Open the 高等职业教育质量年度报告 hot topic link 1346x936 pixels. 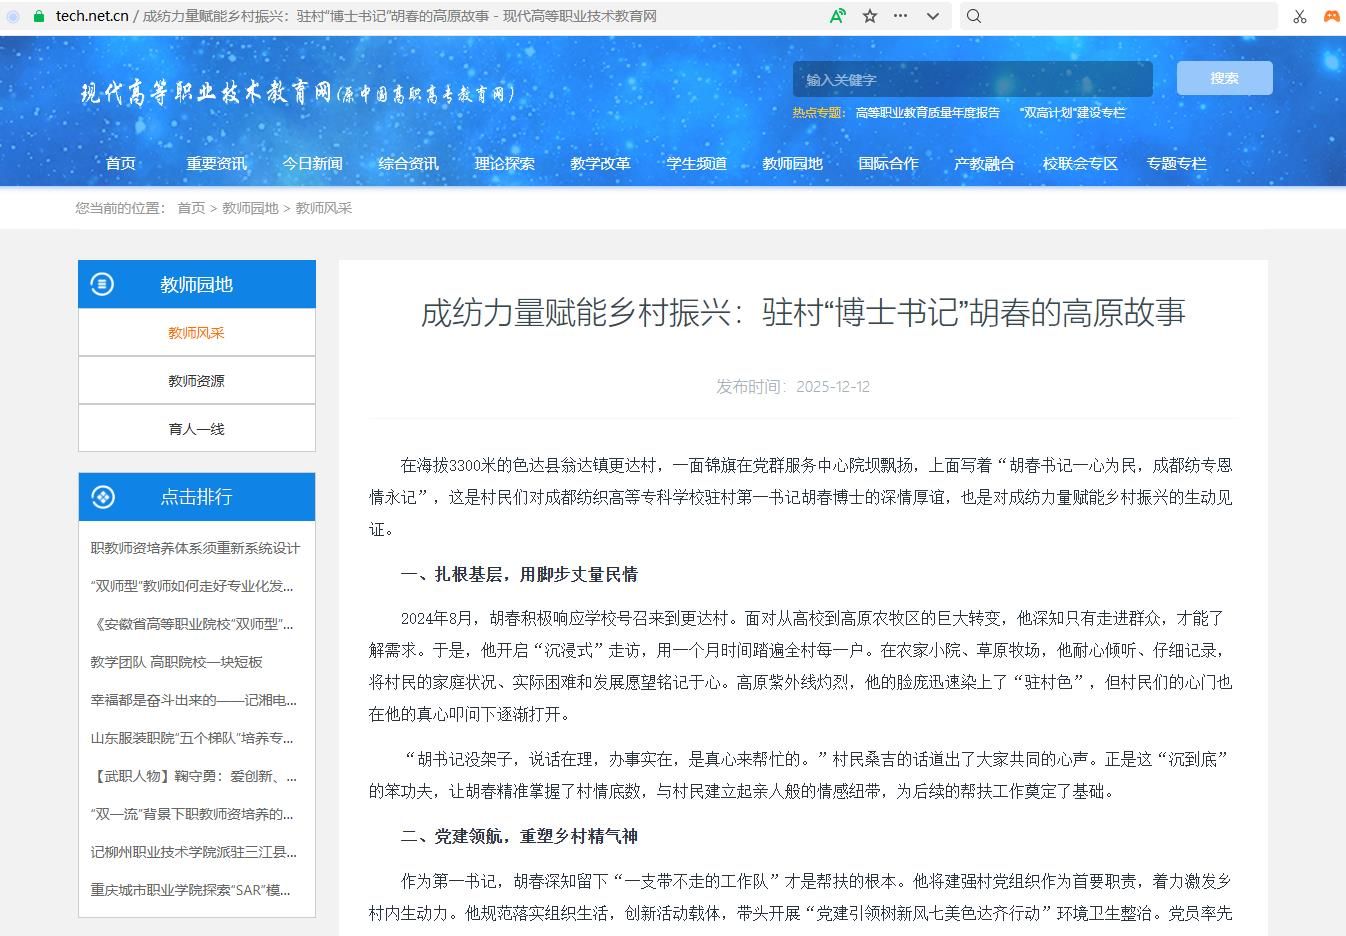click(x=927, y=113)
